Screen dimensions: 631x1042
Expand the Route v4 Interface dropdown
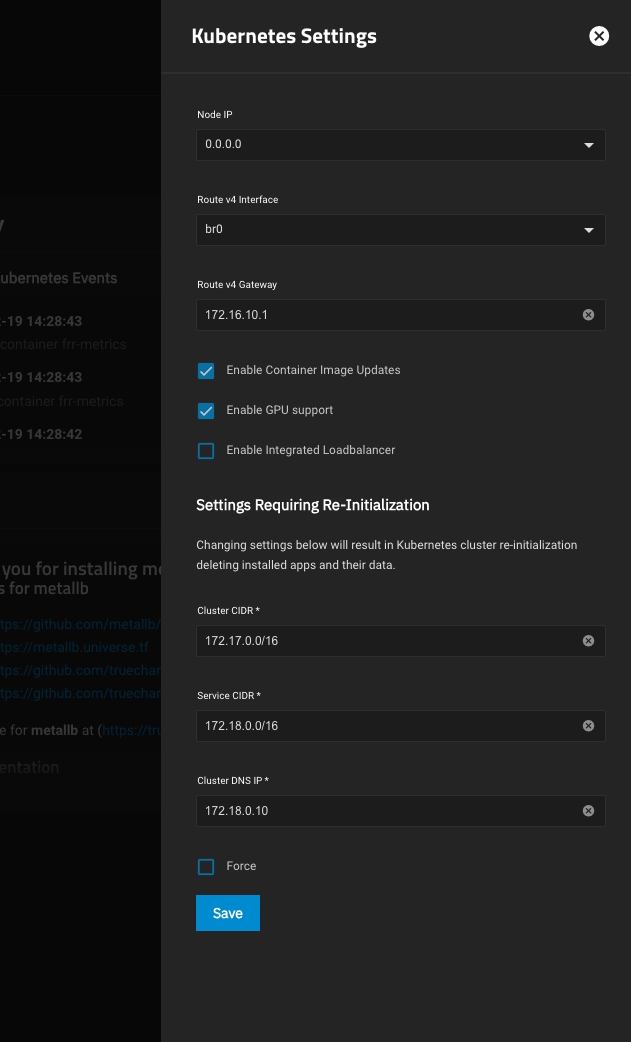tap(400, 230)
